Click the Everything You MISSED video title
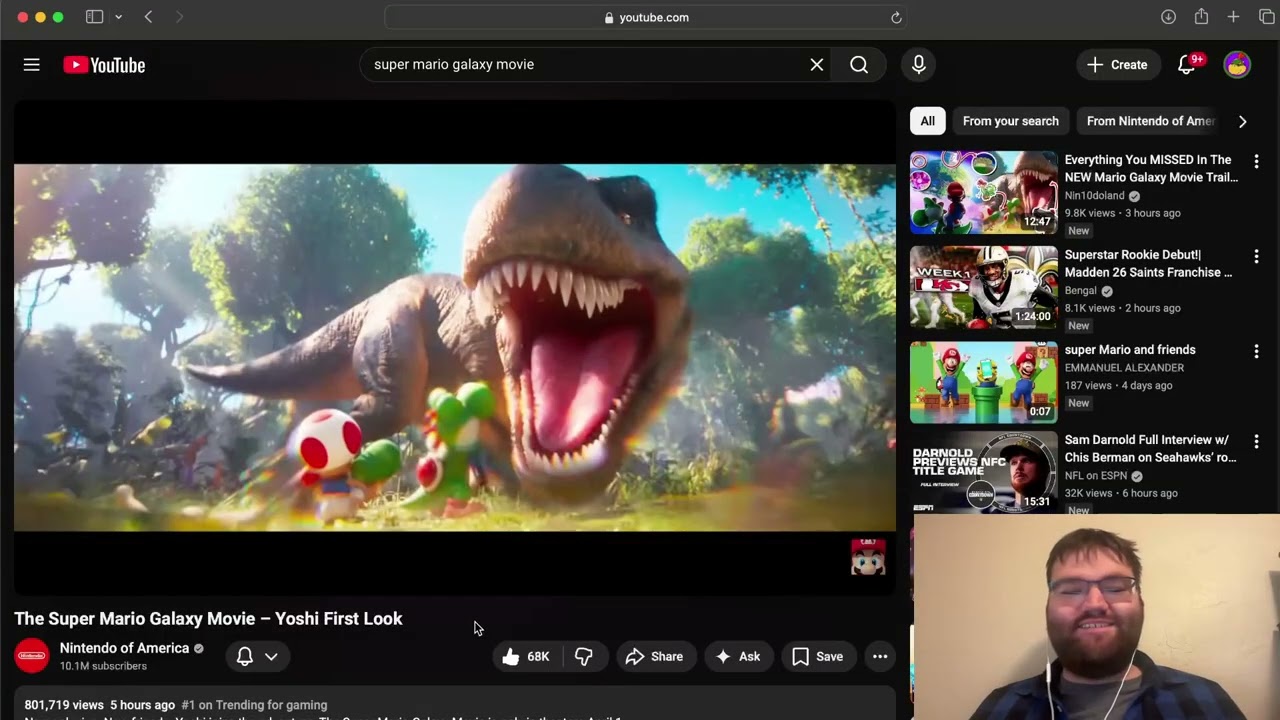 pyautogui.click(x=1151, y=168)
